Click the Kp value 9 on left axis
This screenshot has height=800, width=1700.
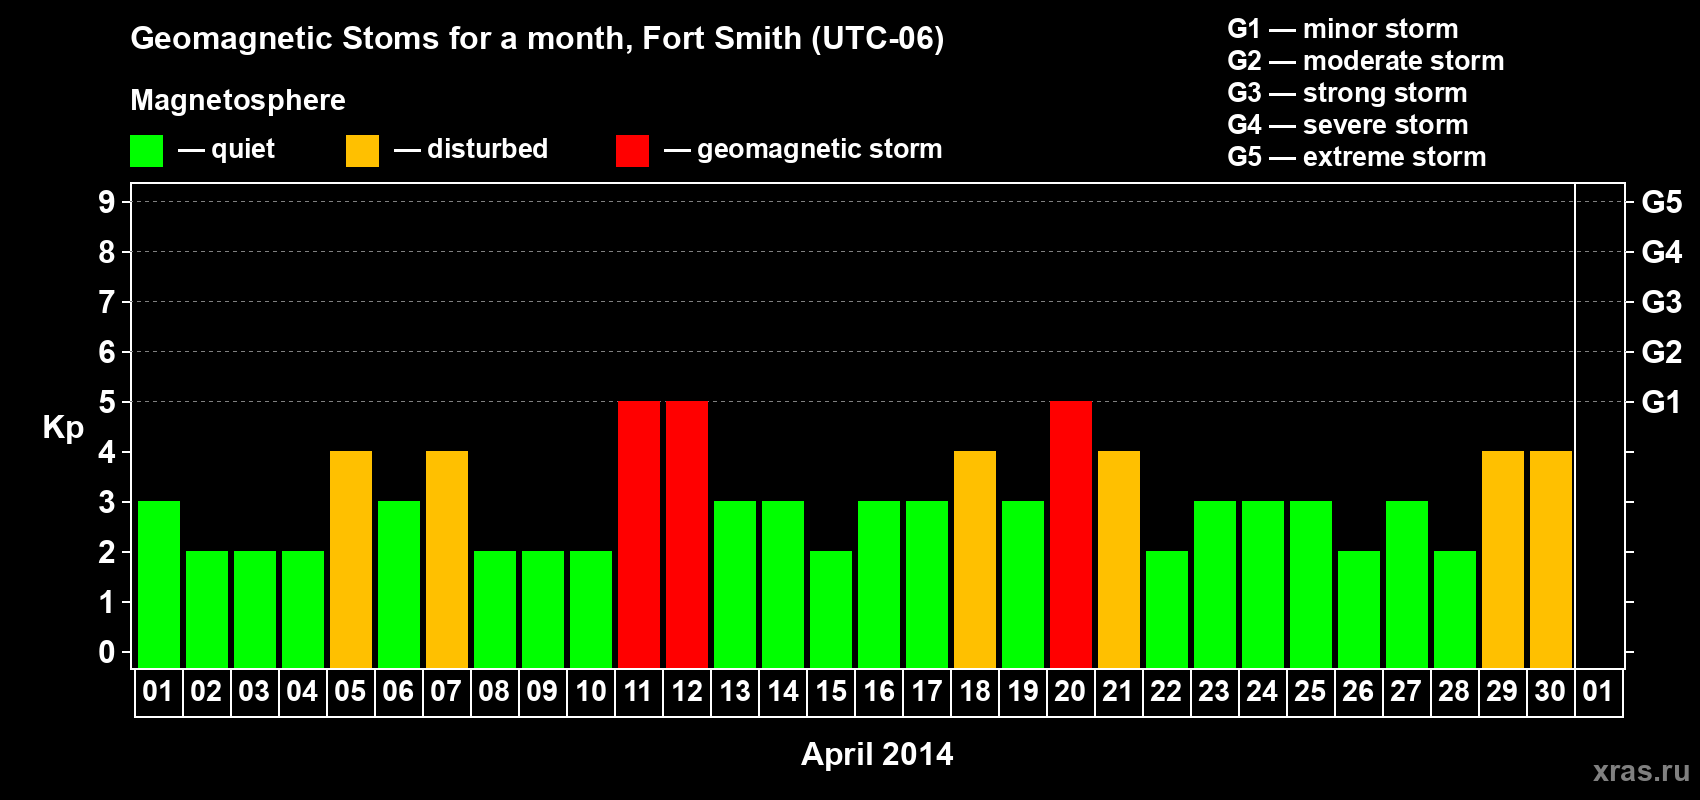tap(107, 202)
